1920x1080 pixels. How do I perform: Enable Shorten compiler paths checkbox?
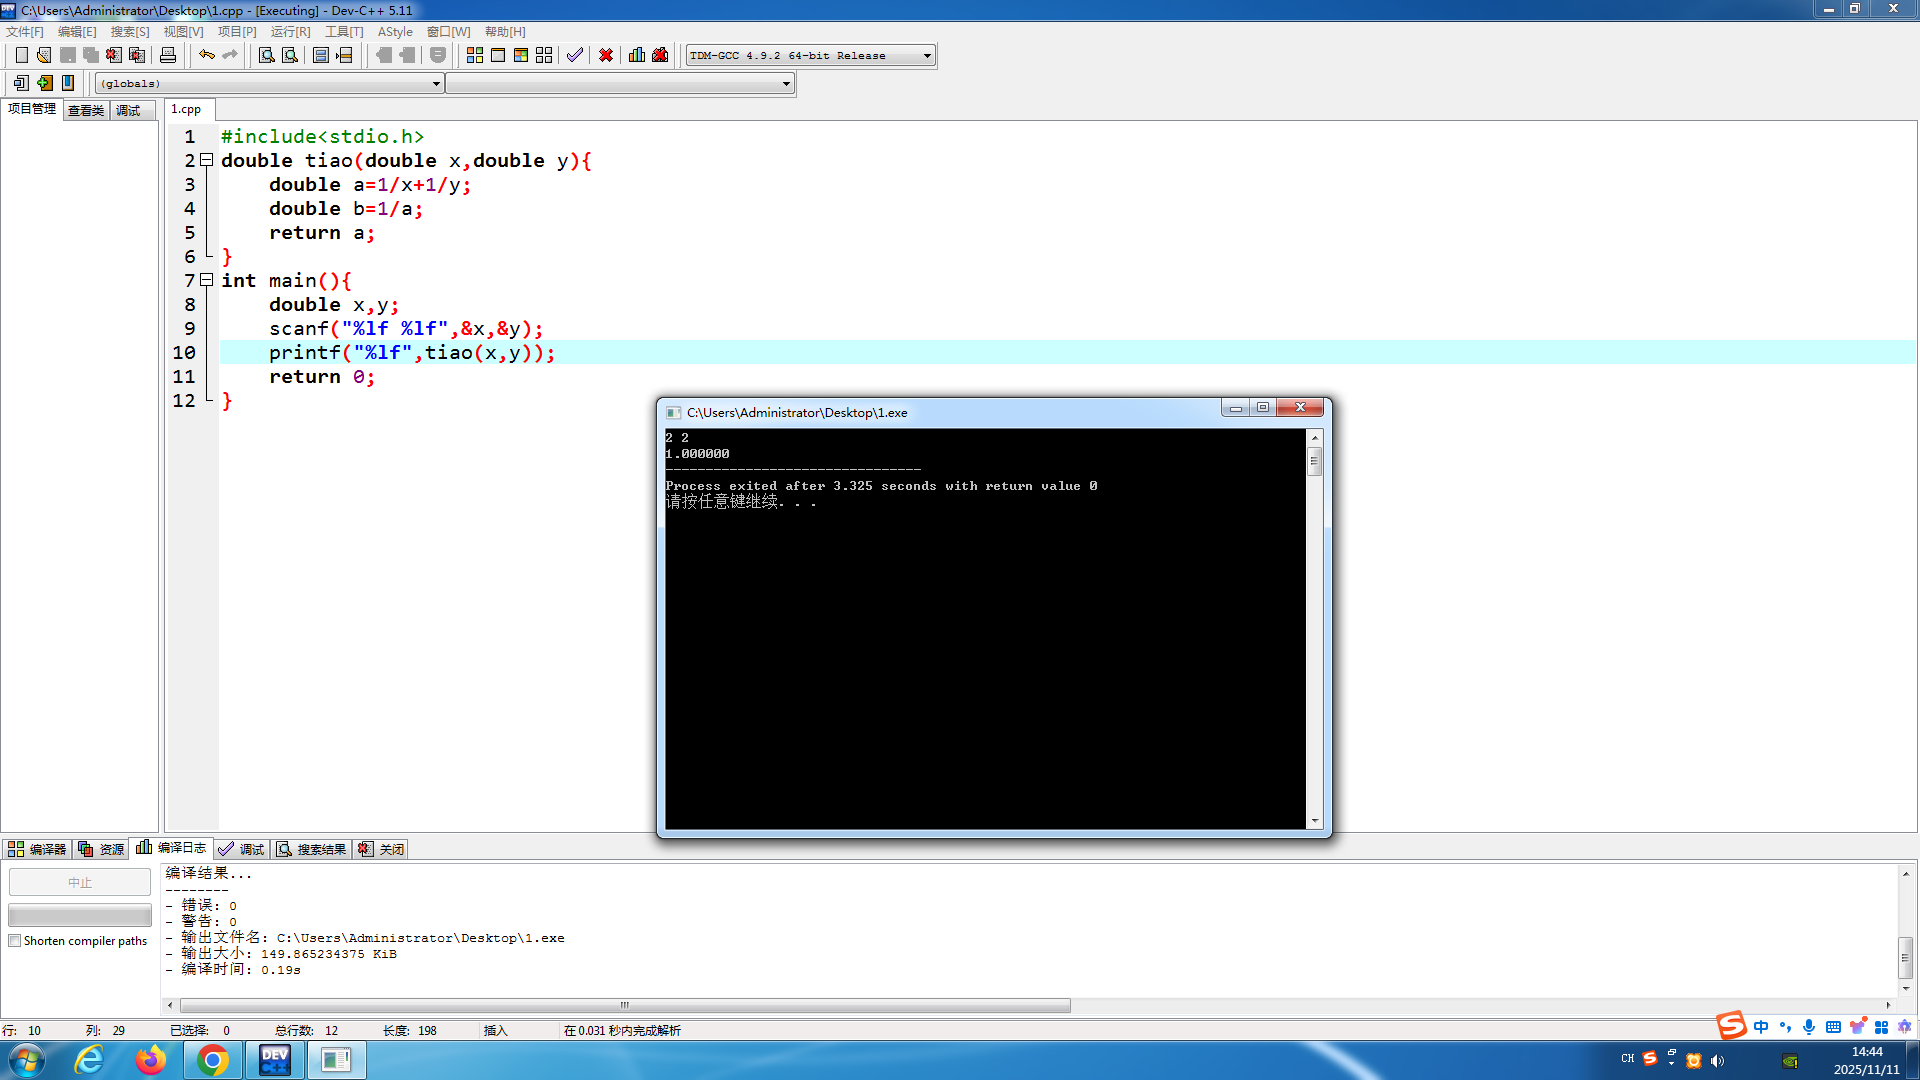tap(15, 941)
